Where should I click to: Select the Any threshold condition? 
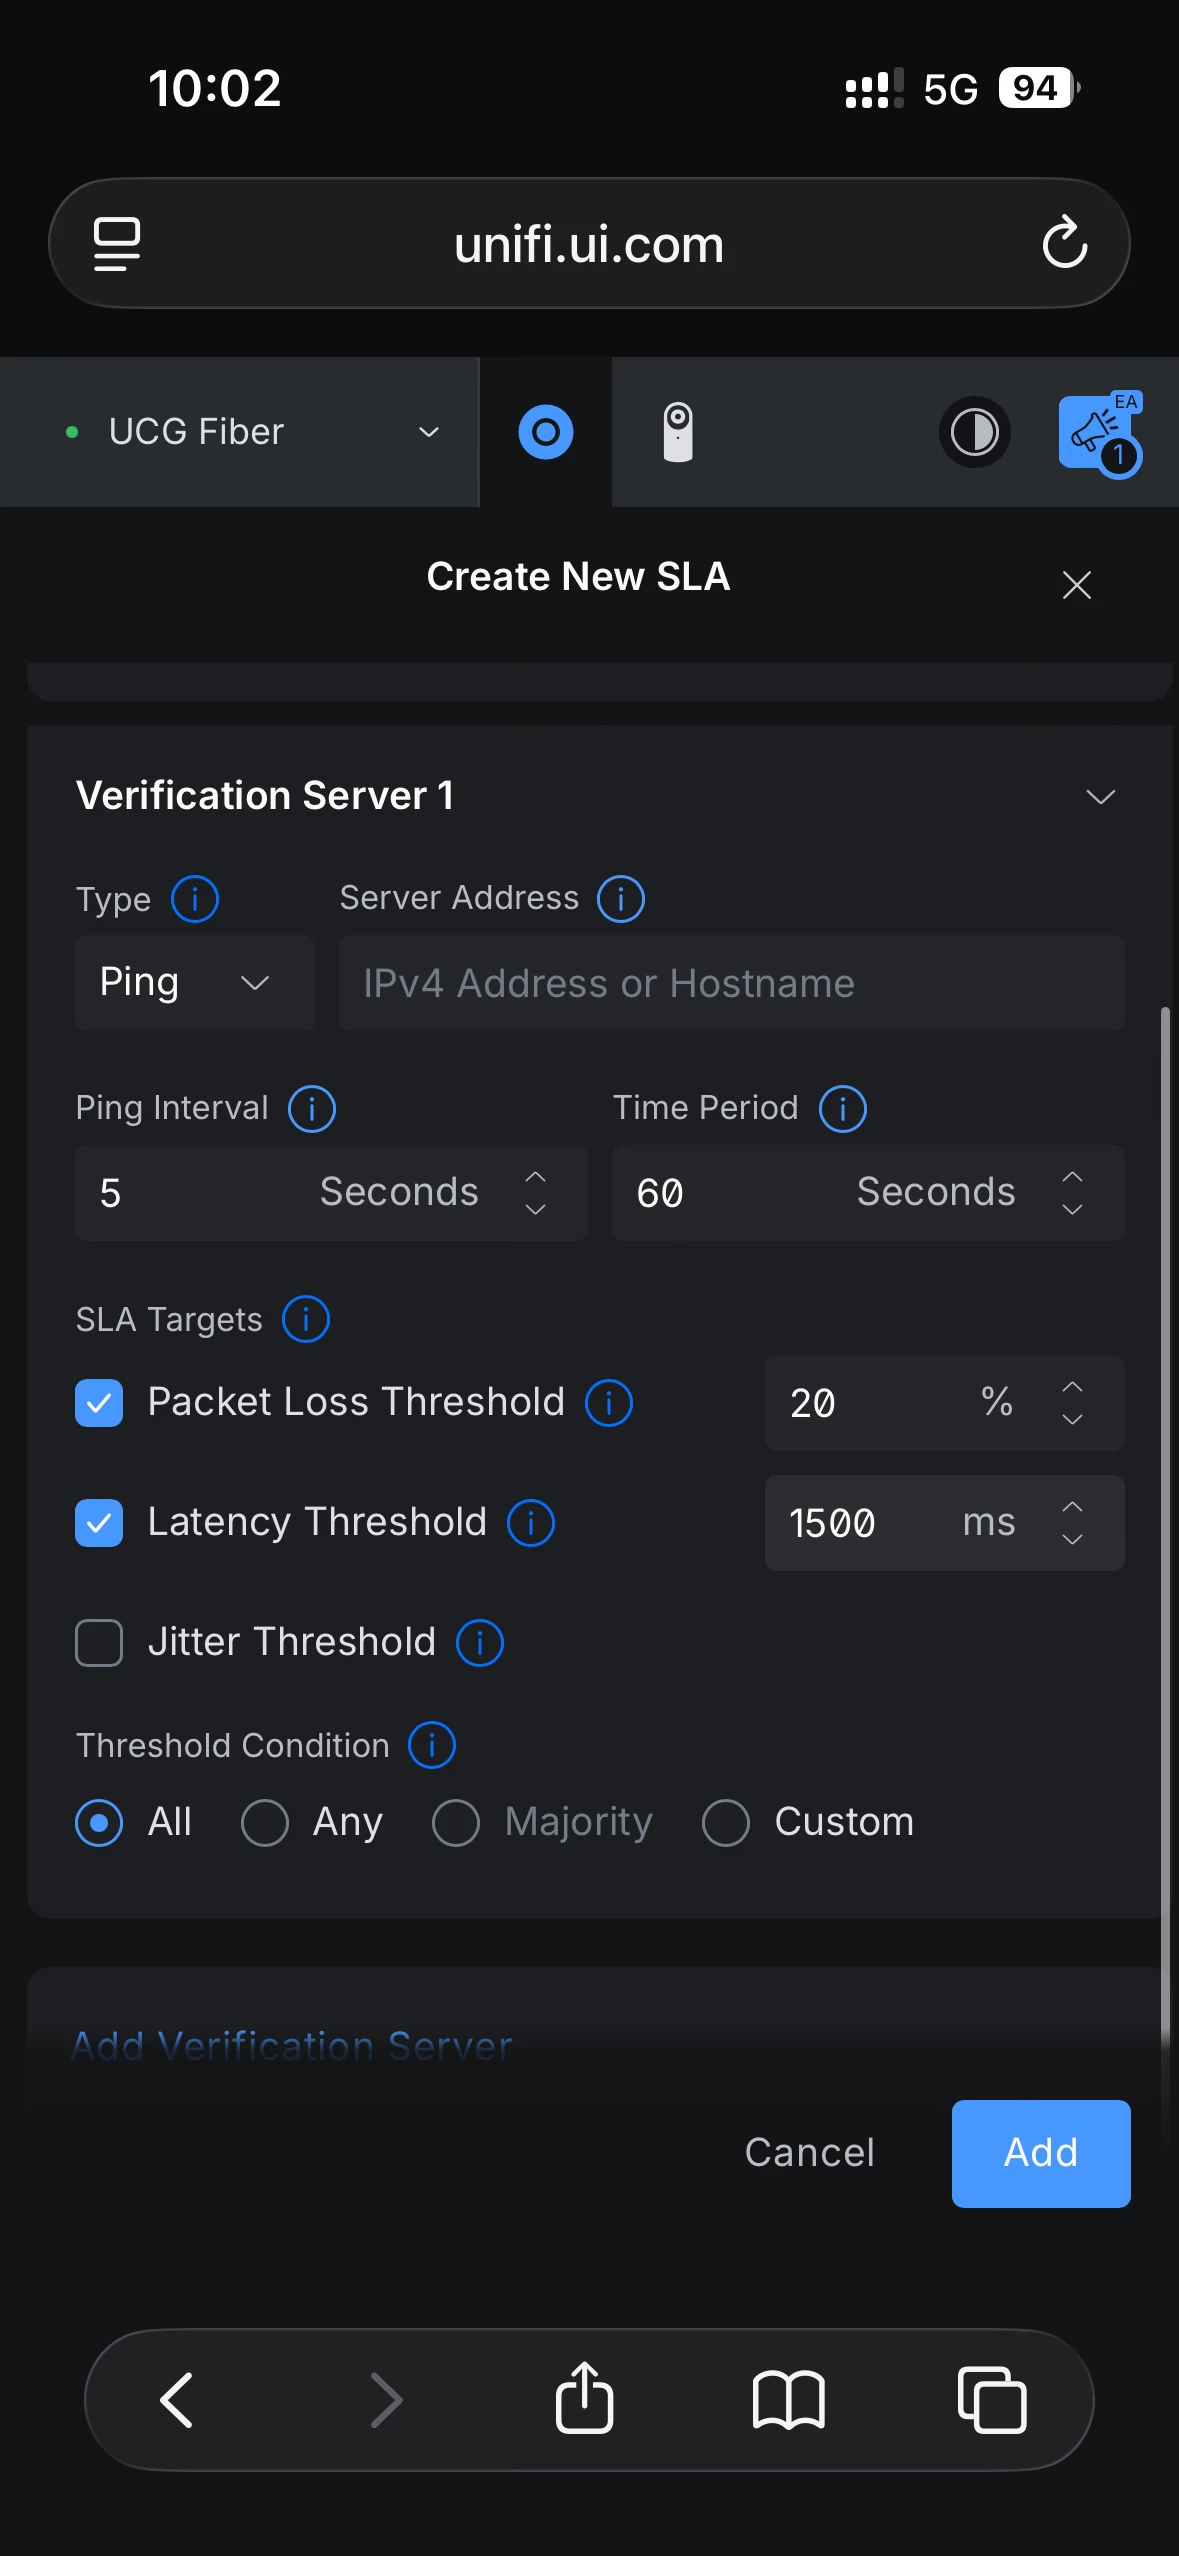point(265,1822)
